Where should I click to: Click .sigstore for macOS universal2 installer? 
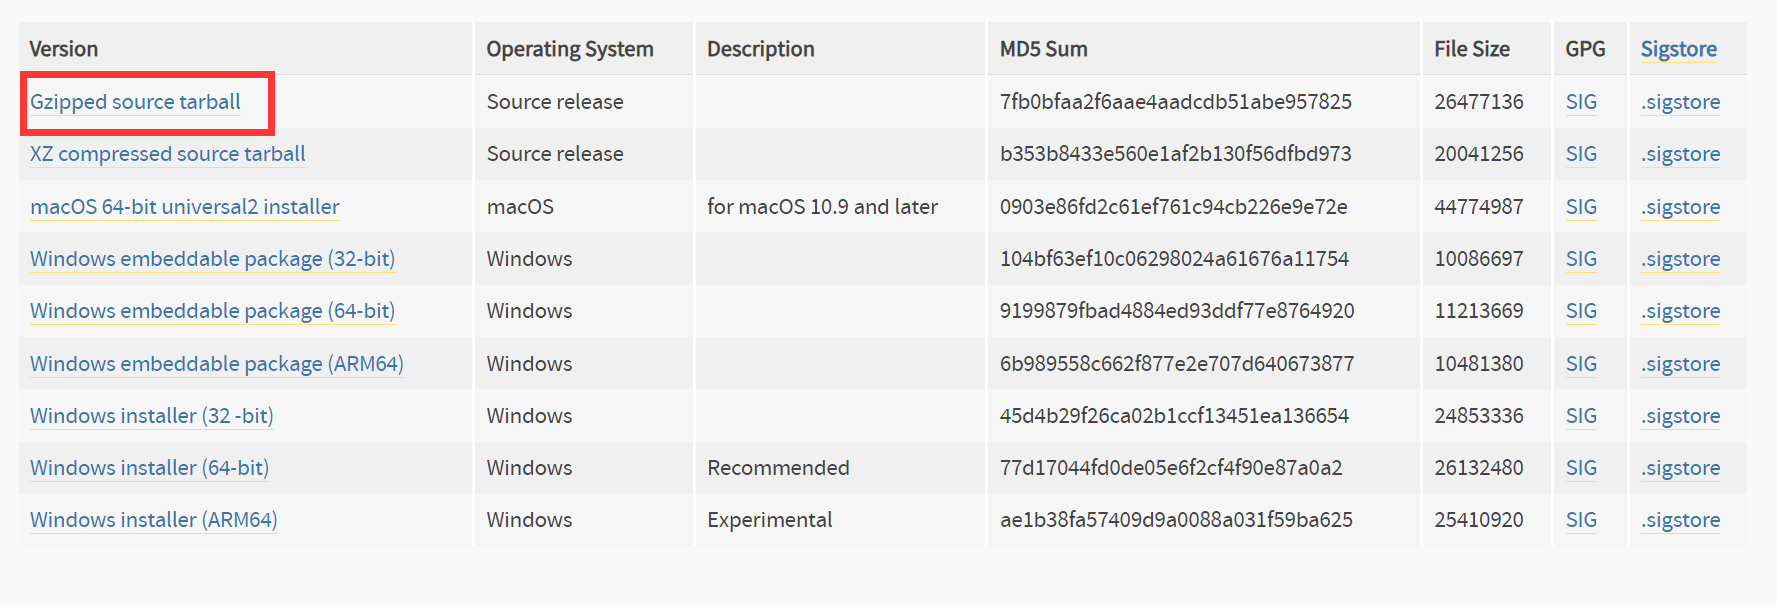1680,207
